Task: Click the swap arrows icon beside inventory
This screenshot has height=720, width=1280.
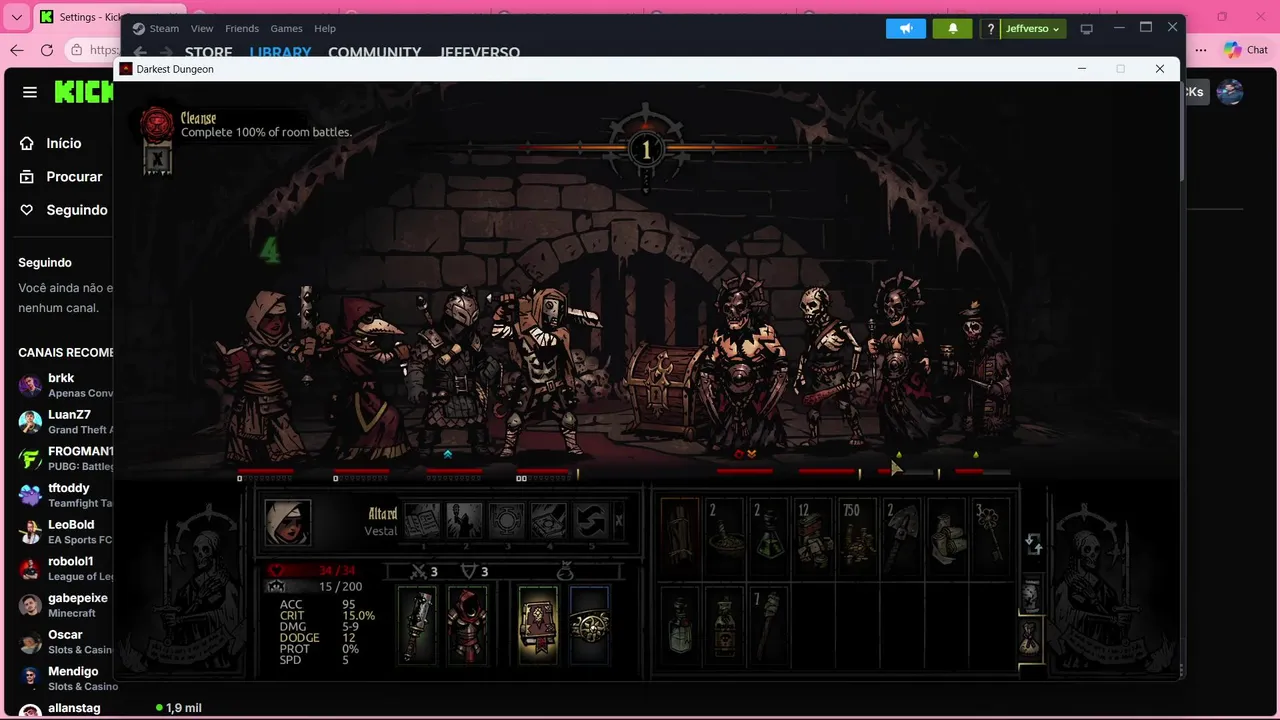Action: click(1034, 544)
